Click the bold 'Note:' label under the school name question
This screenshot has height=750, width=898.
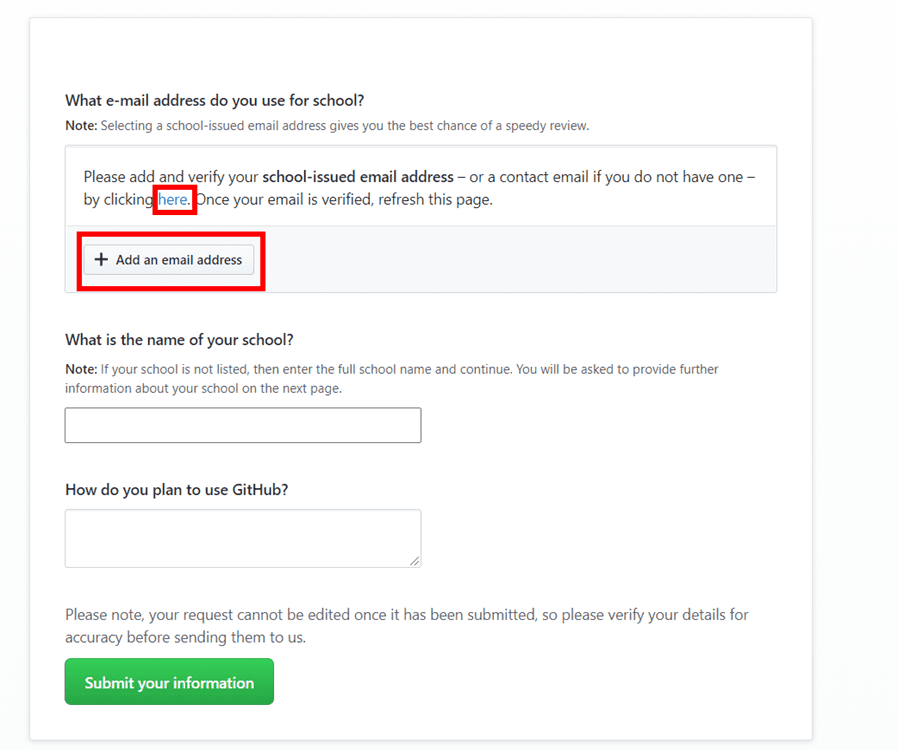tap(81, 369)
